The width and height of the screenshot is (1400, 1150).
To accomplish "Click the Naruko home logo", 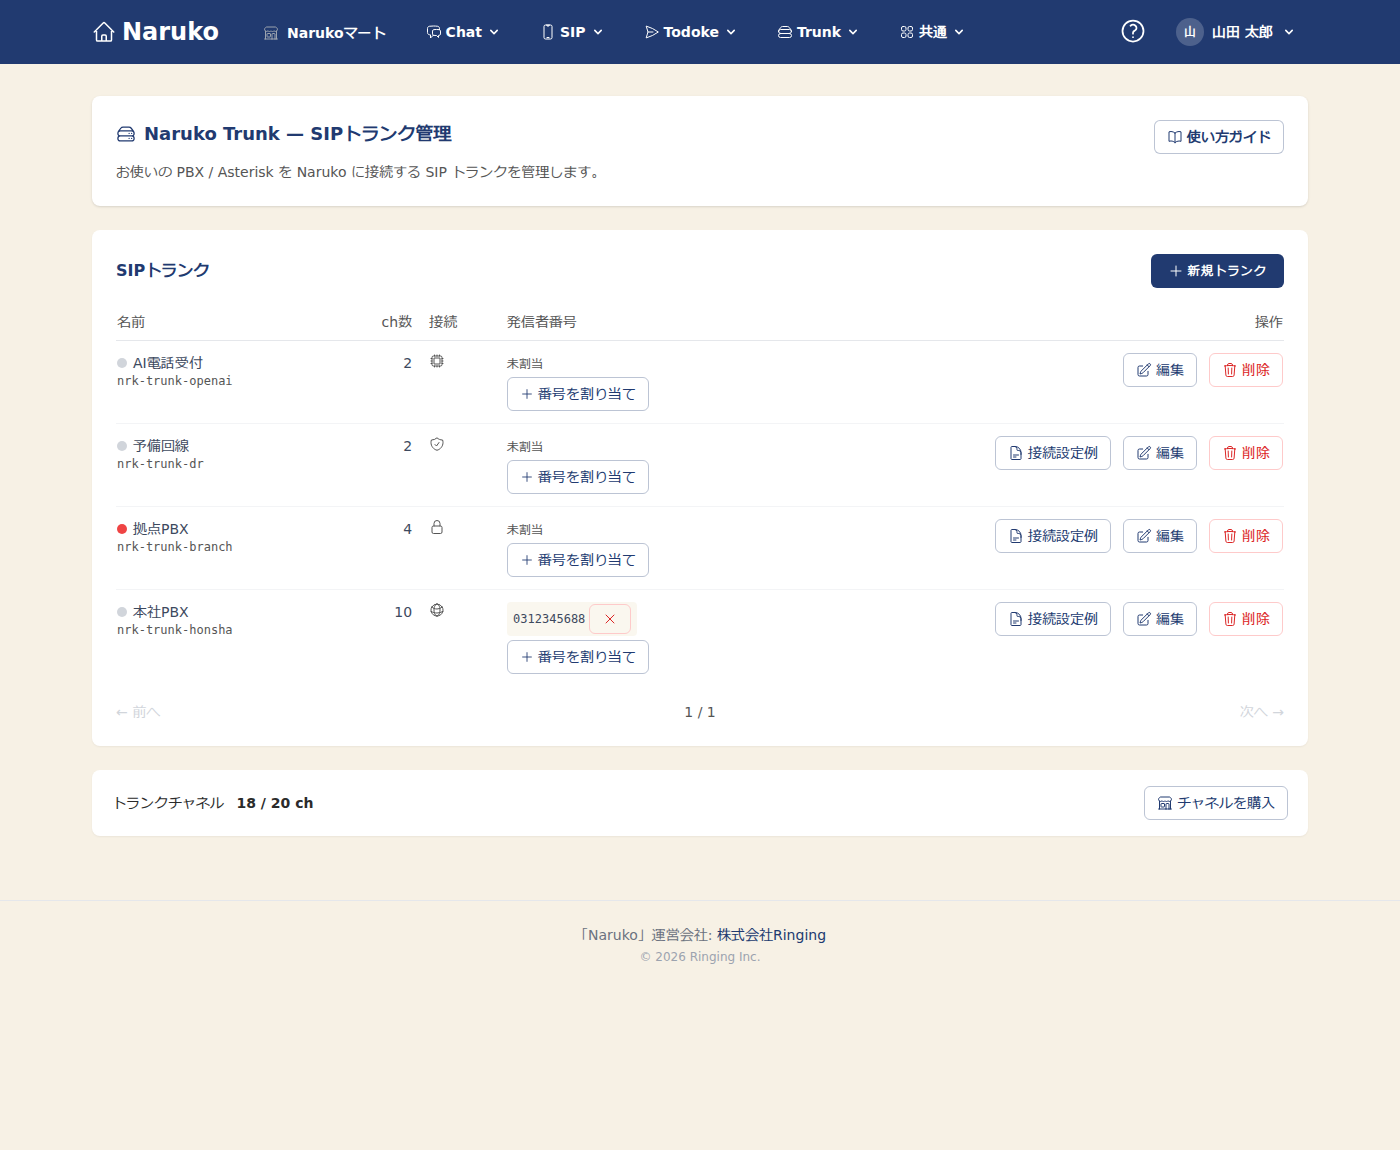I will tap(156, 32).
